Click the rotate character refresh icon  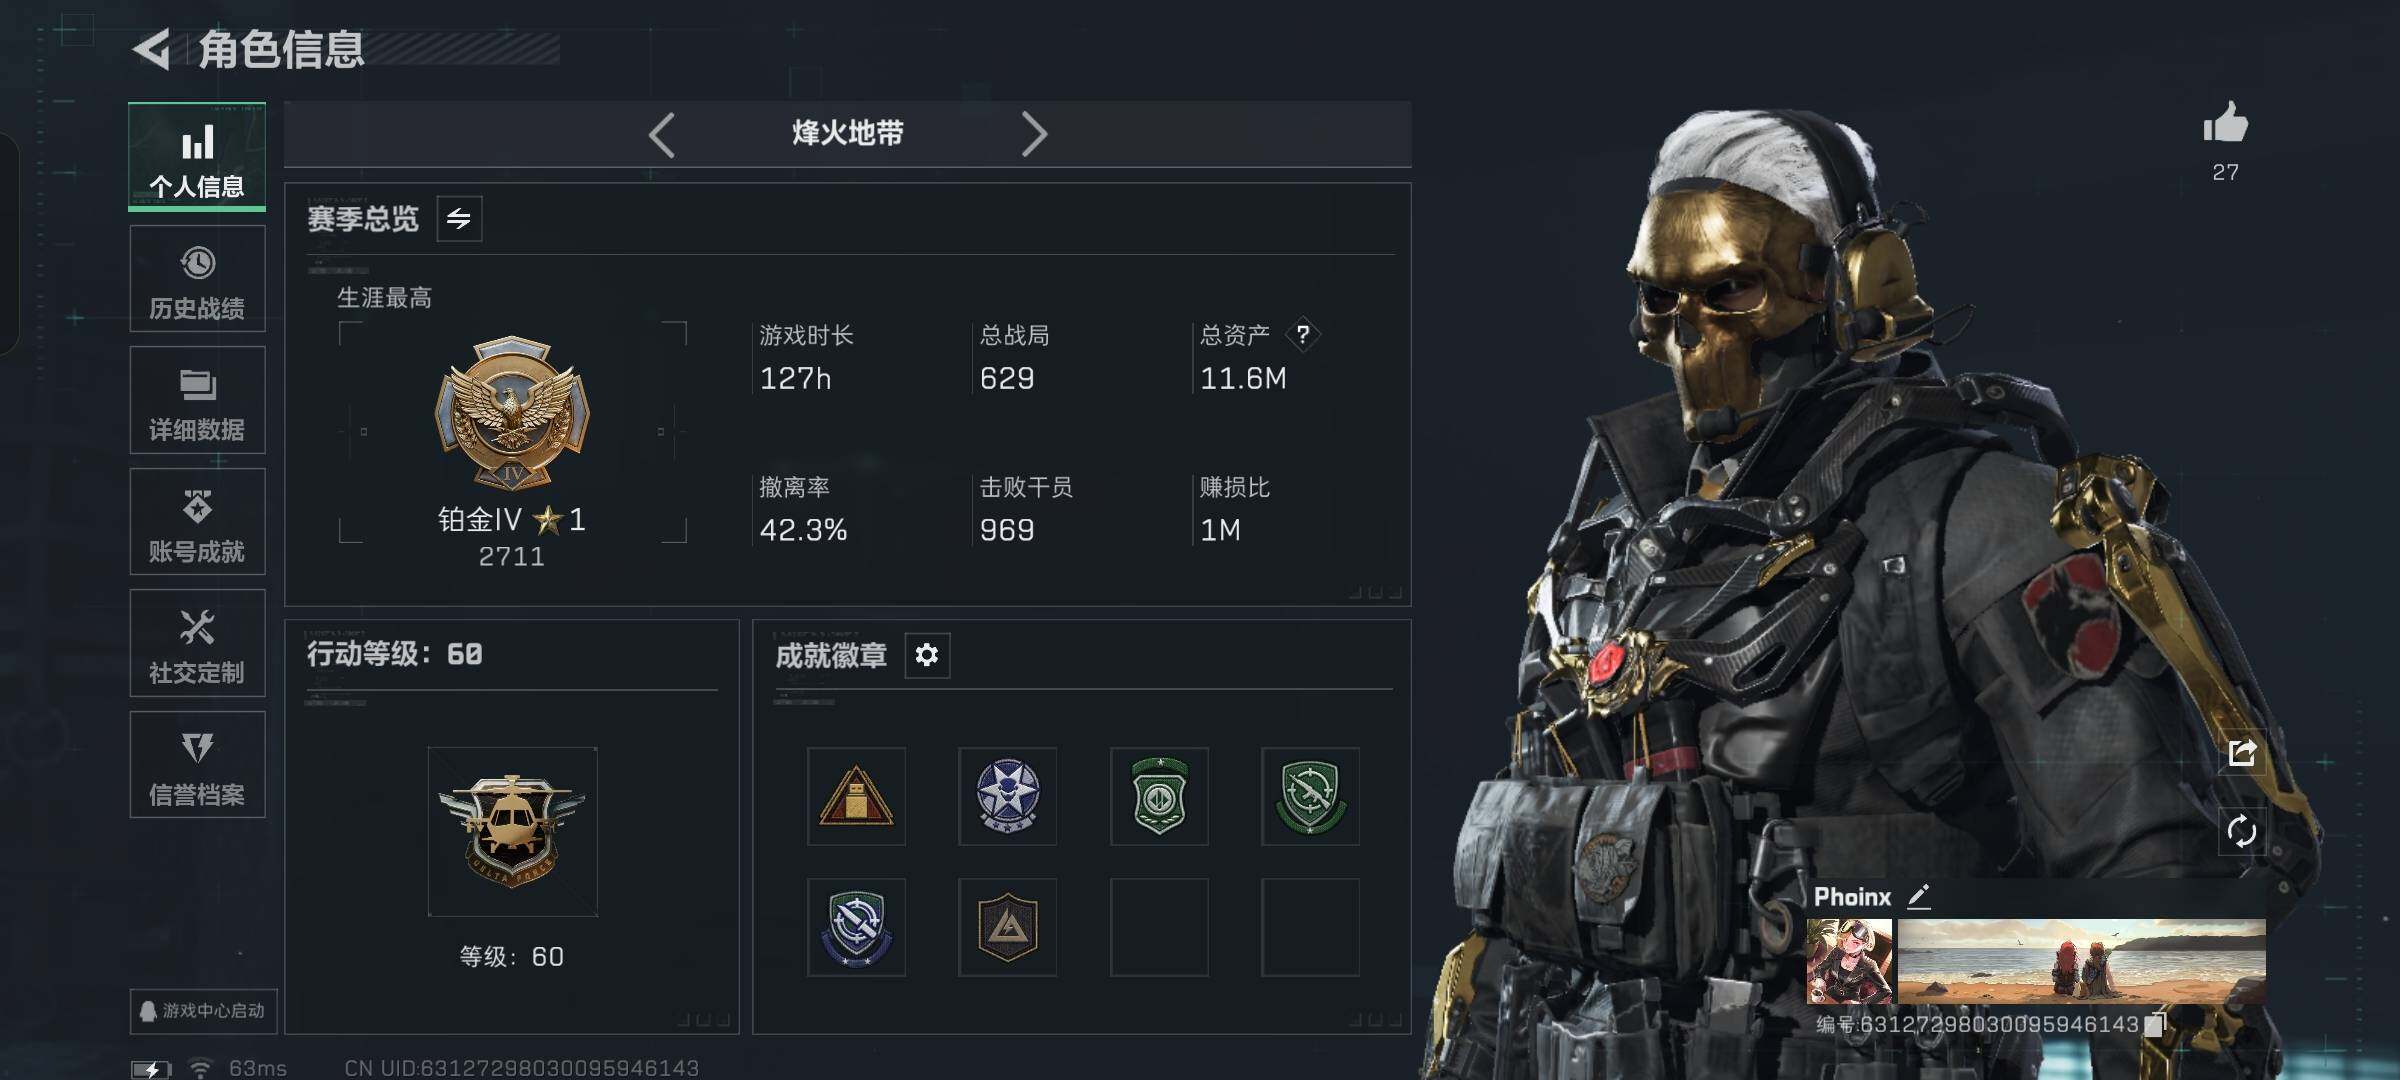tap(2242, 831)
